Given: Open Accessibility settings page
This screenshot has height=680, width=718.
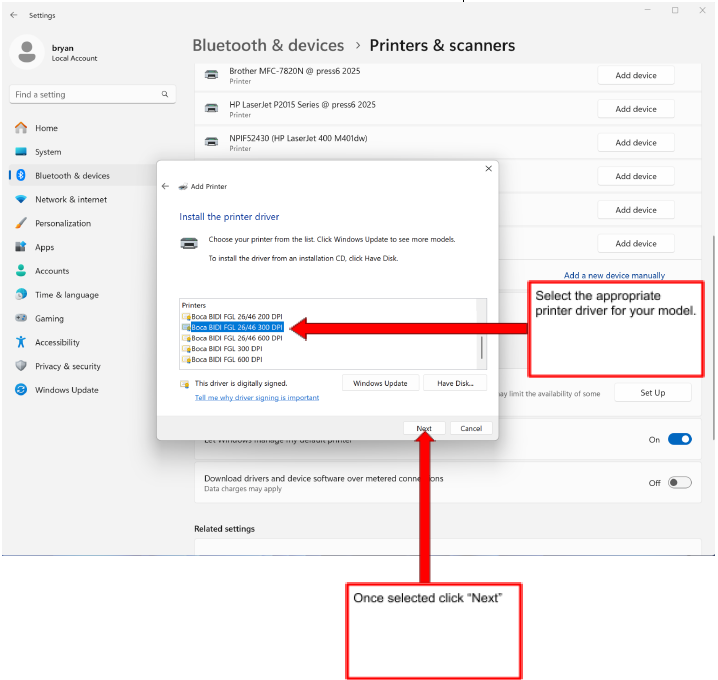Looking at the screenshot, I should pyautogui.click(x=57, y=343).
